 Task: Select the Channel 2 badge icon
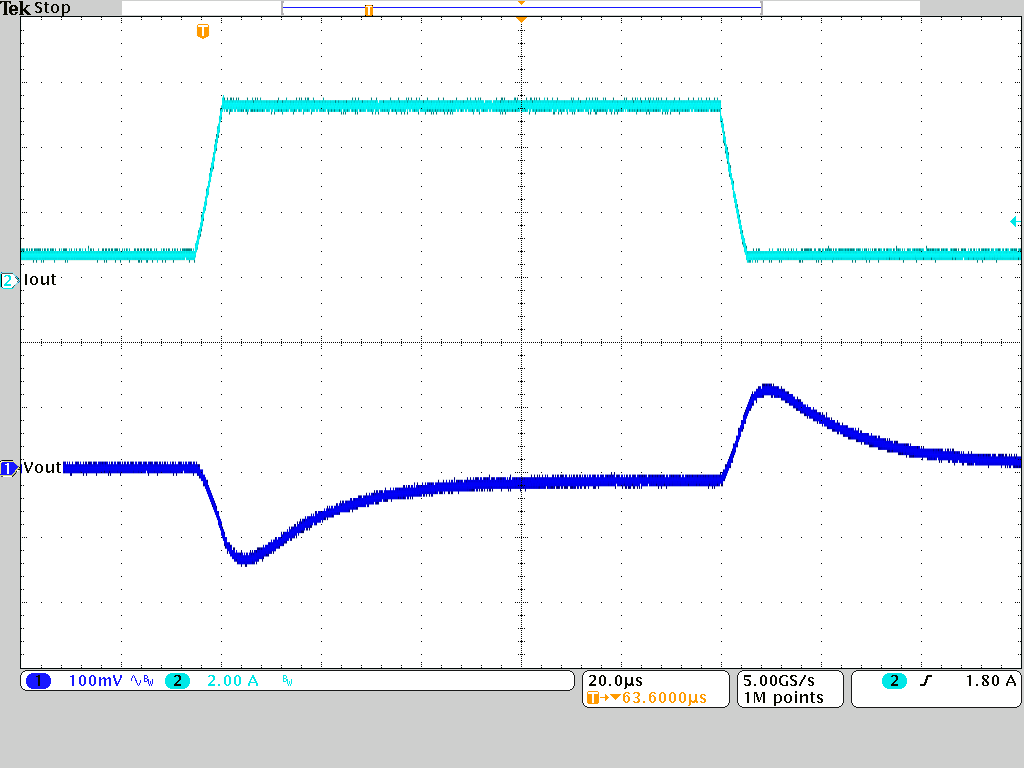(178, 680)
